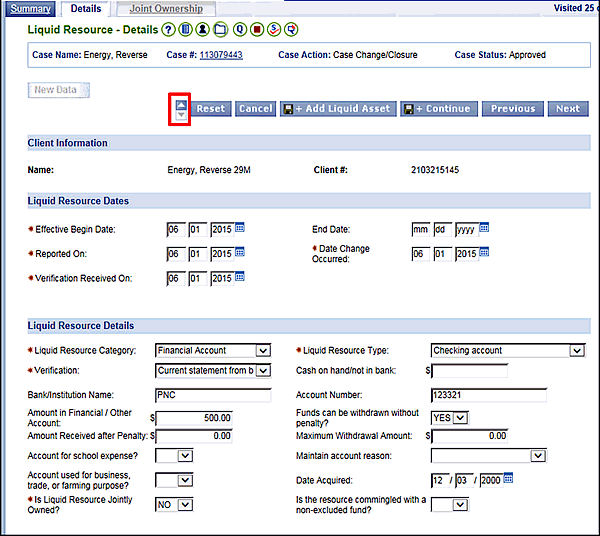
Task: Switch to the Summary tab
Action: [x=29, y=8]
